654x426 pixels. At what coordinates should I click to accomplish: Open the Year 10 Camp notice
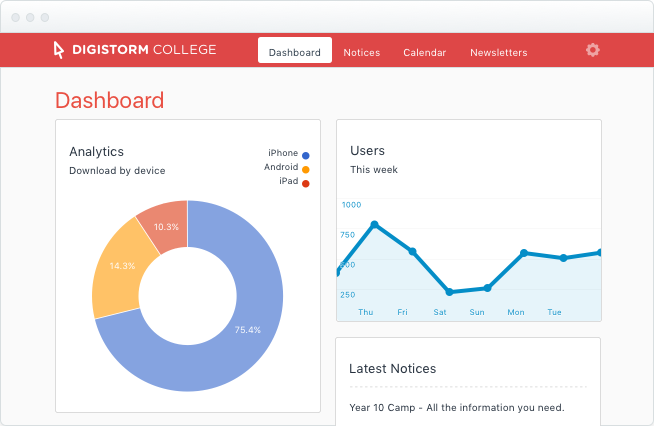click(x=457, y=408)
